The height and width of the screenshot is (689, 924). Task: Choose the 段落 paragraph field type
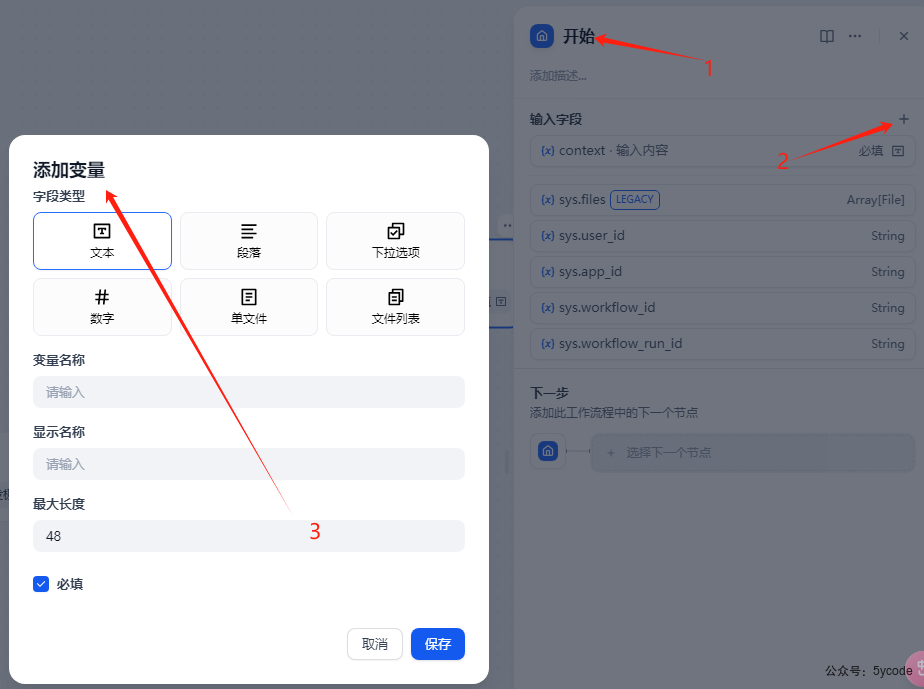click(249, 241)
